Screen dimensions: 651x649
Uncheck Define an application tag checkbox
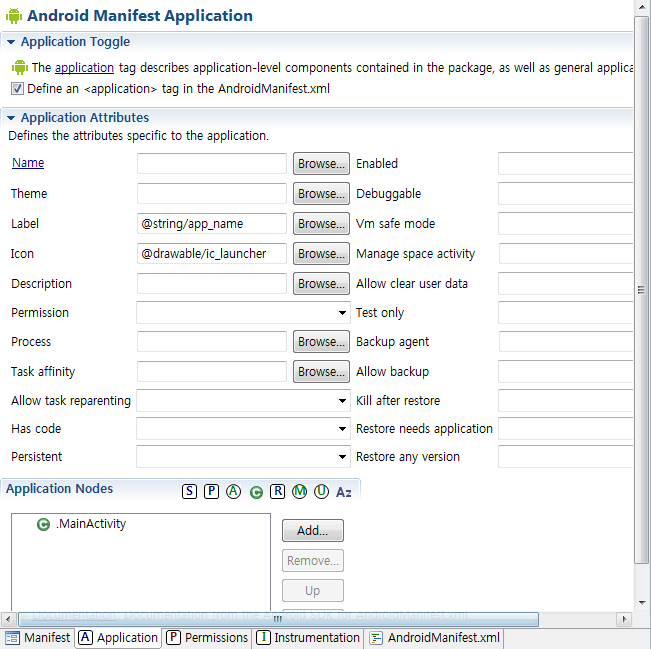click(17, 89)
